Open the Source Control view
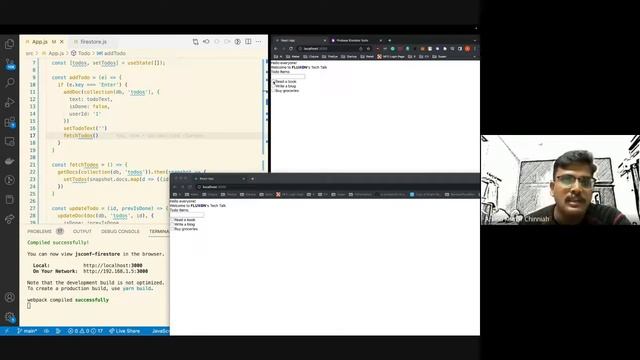 coord(9,63)
